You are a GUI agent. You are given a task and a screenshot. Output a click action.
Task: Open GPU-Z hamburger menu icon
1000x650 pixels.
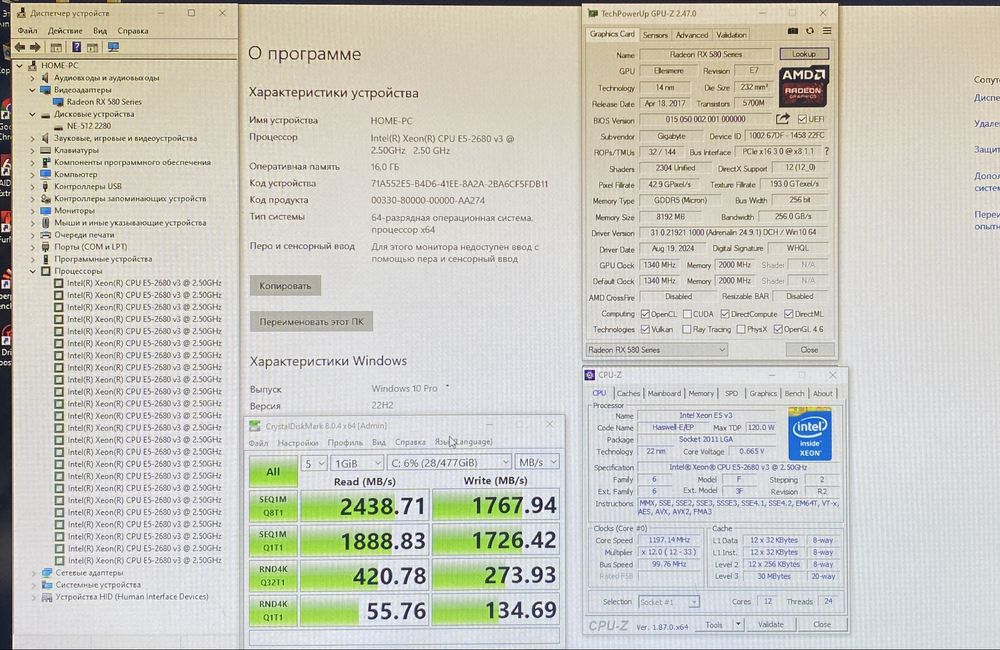point(827,31)
